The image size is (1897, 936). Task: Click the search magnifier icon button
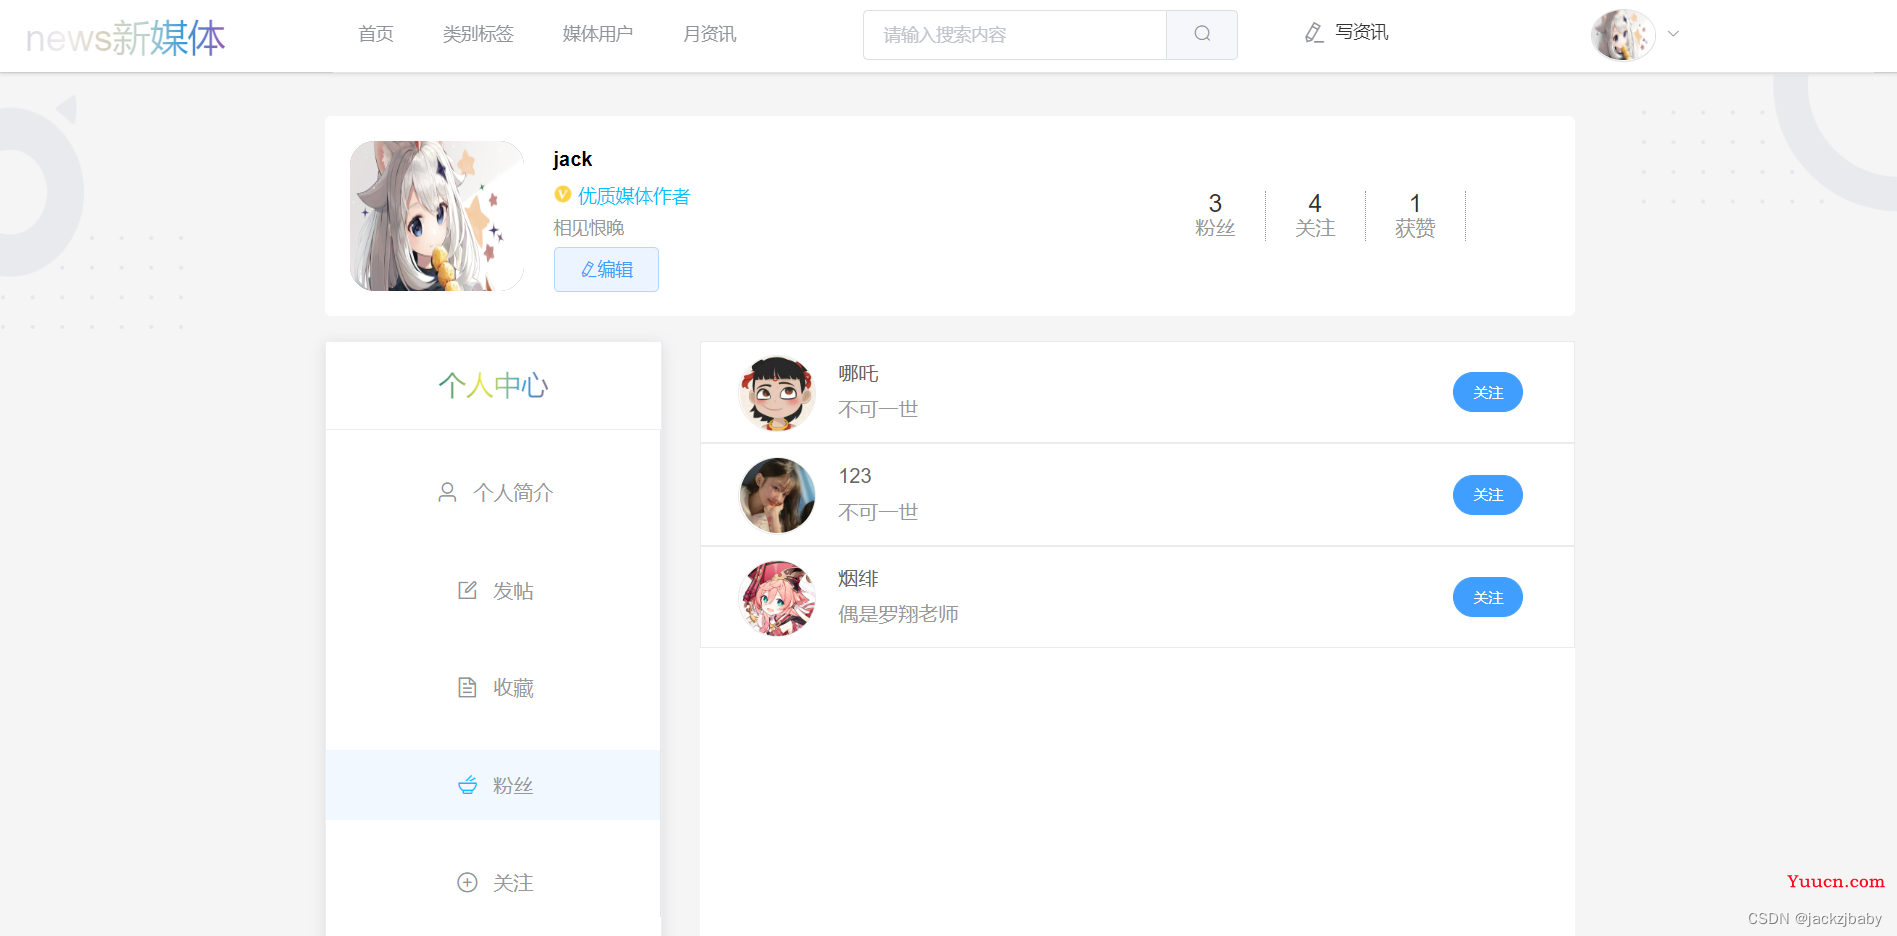[x=1201, y=35]
